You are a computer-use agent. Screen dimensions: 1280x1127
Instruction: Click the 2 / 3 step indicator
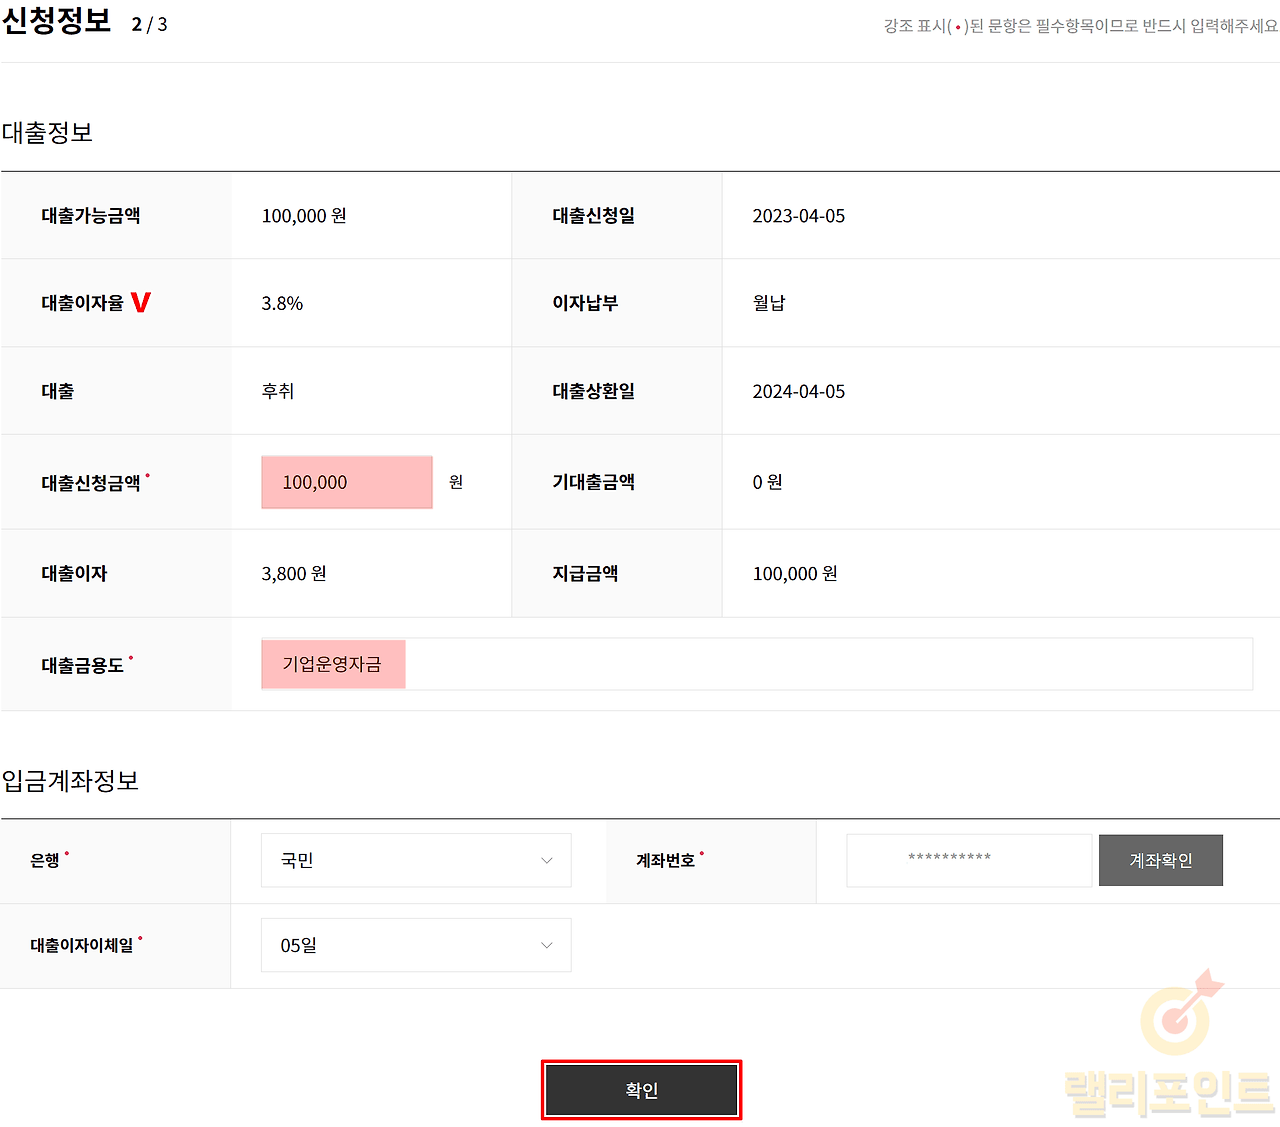point(149,25)
